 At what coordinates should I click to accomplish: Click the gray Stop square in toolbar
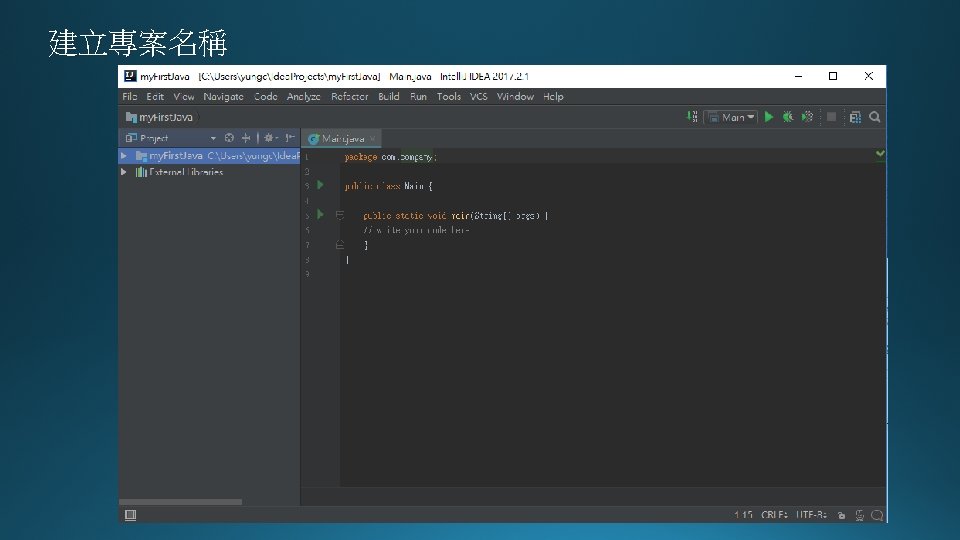[x=831, y=117]
